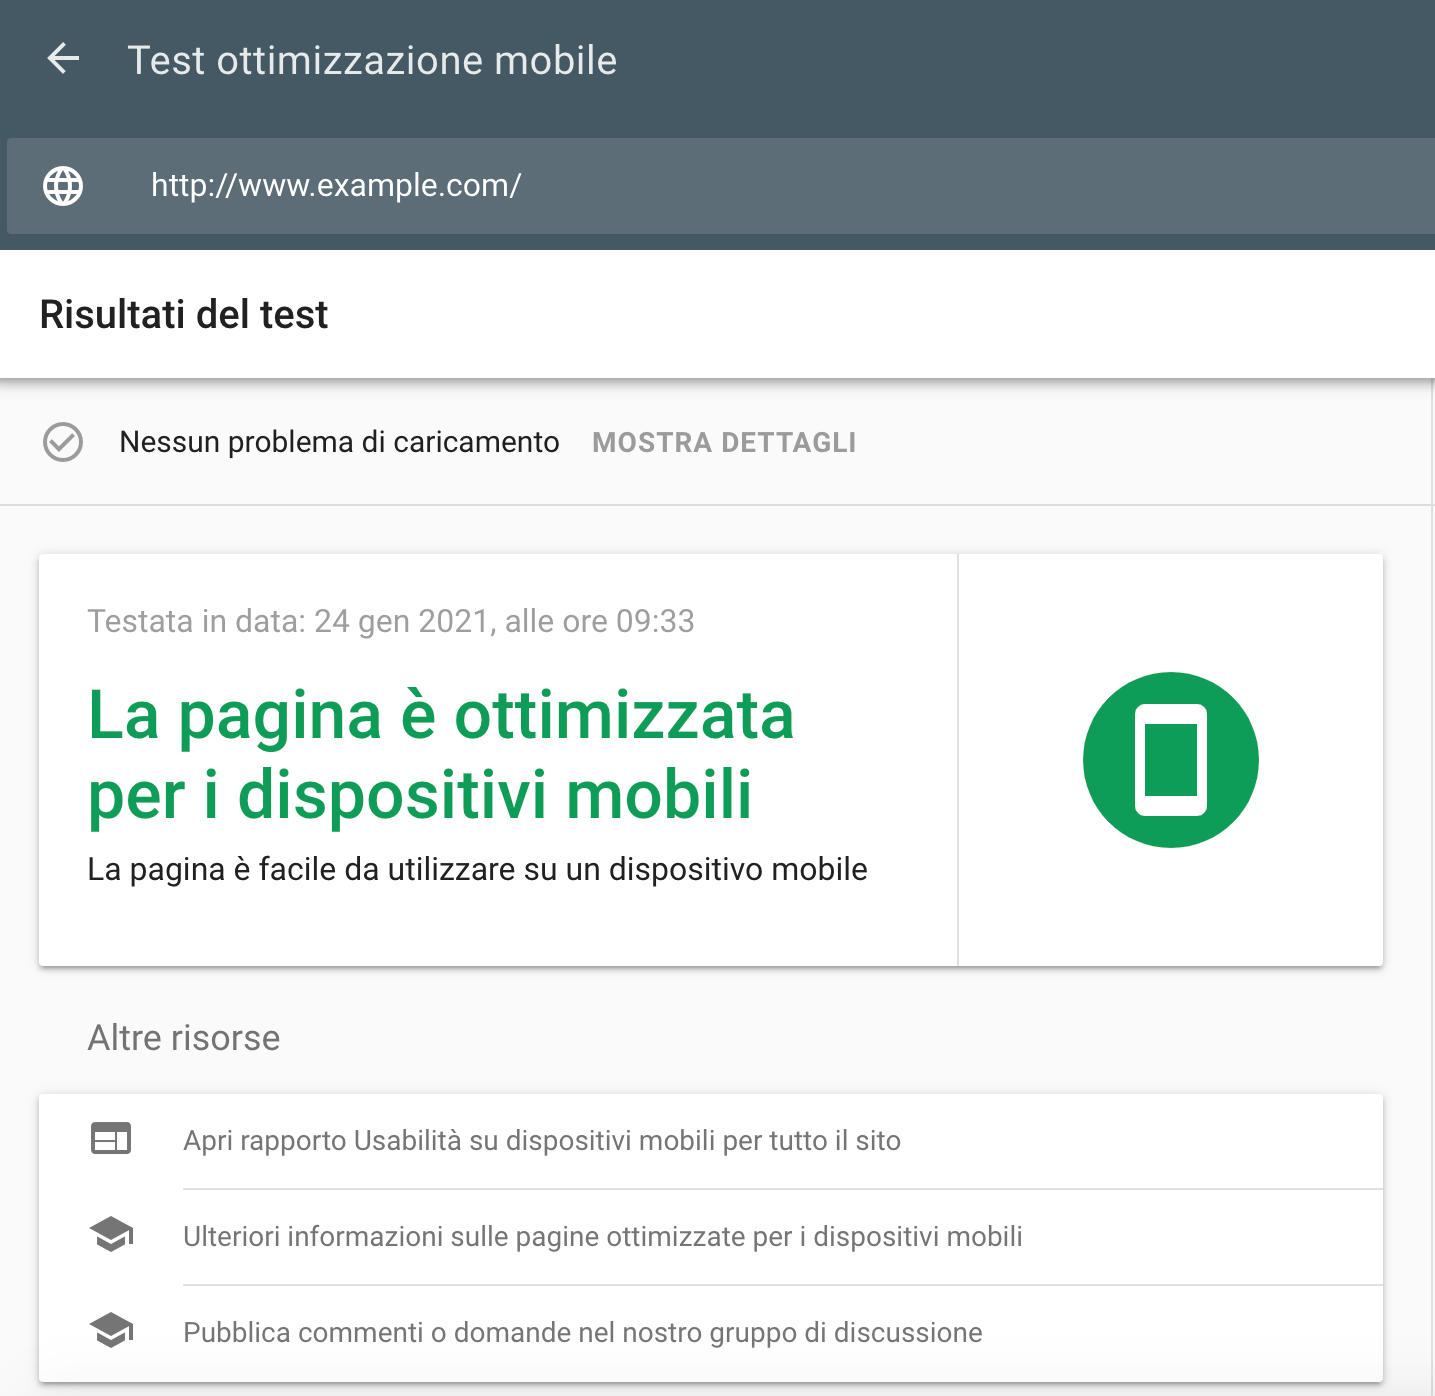Click the checkmark circle loading status icon
Viewport: 1435px width, 1396px height.
click(63, 442)
